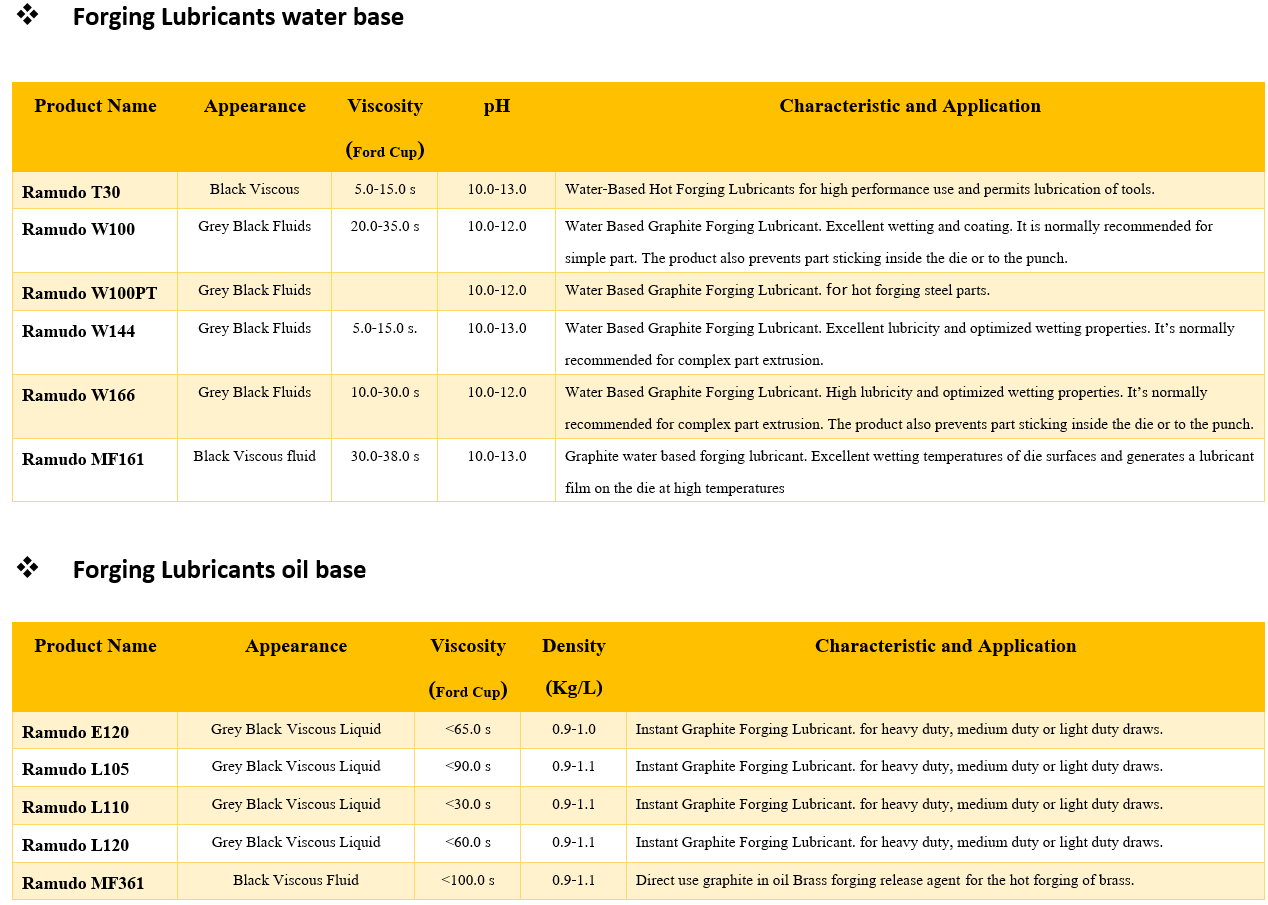Click "Grey Black Viscous Liquid" for Ramudo E120
Screen dimensions: 1268x905
tap(296, 729)
